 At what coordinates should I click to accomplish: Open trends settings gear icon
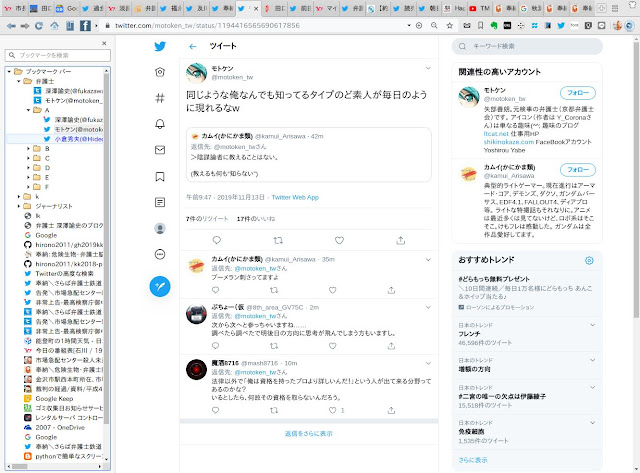point(589,260)
